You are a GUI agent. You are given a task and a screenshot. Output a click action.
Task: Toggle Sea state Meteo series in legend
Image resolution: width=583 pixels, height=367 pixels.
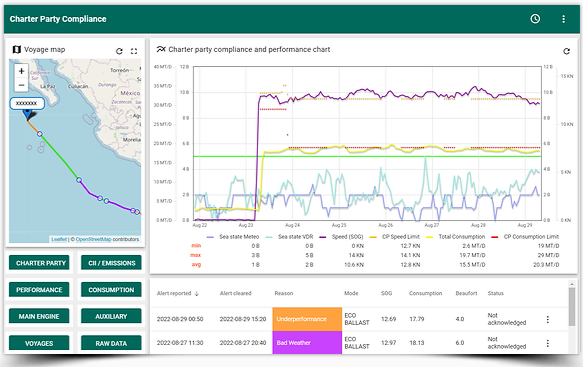coord(233,236)
